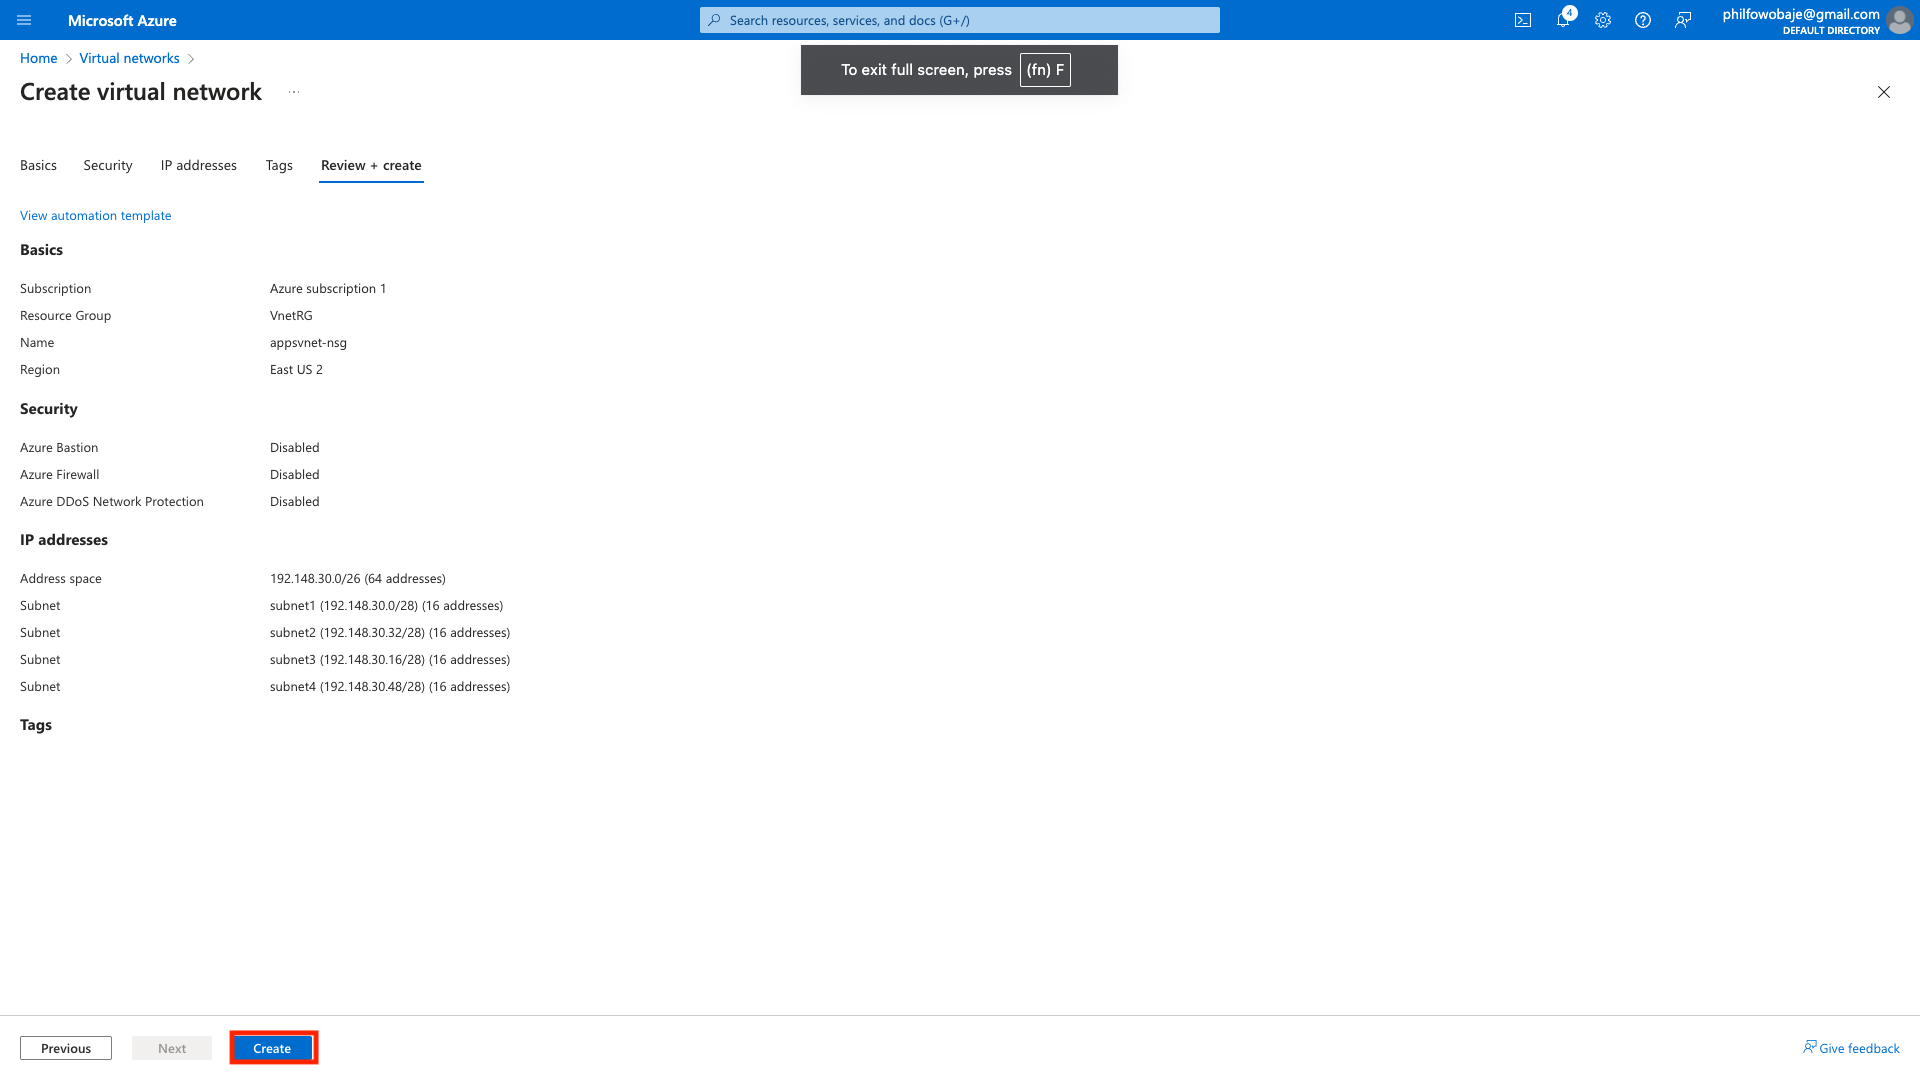This screenshot has width=1920, height=1080.
Task: Open the notifications bell
Action: click(x=1563, y=20)
